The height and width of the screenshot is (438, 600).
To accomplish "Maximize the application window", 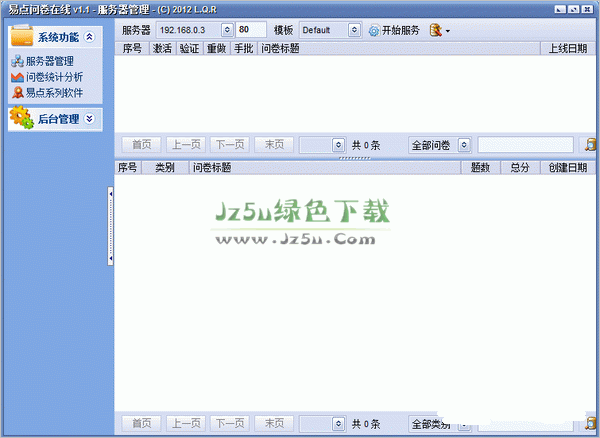I will pos(574,10).
